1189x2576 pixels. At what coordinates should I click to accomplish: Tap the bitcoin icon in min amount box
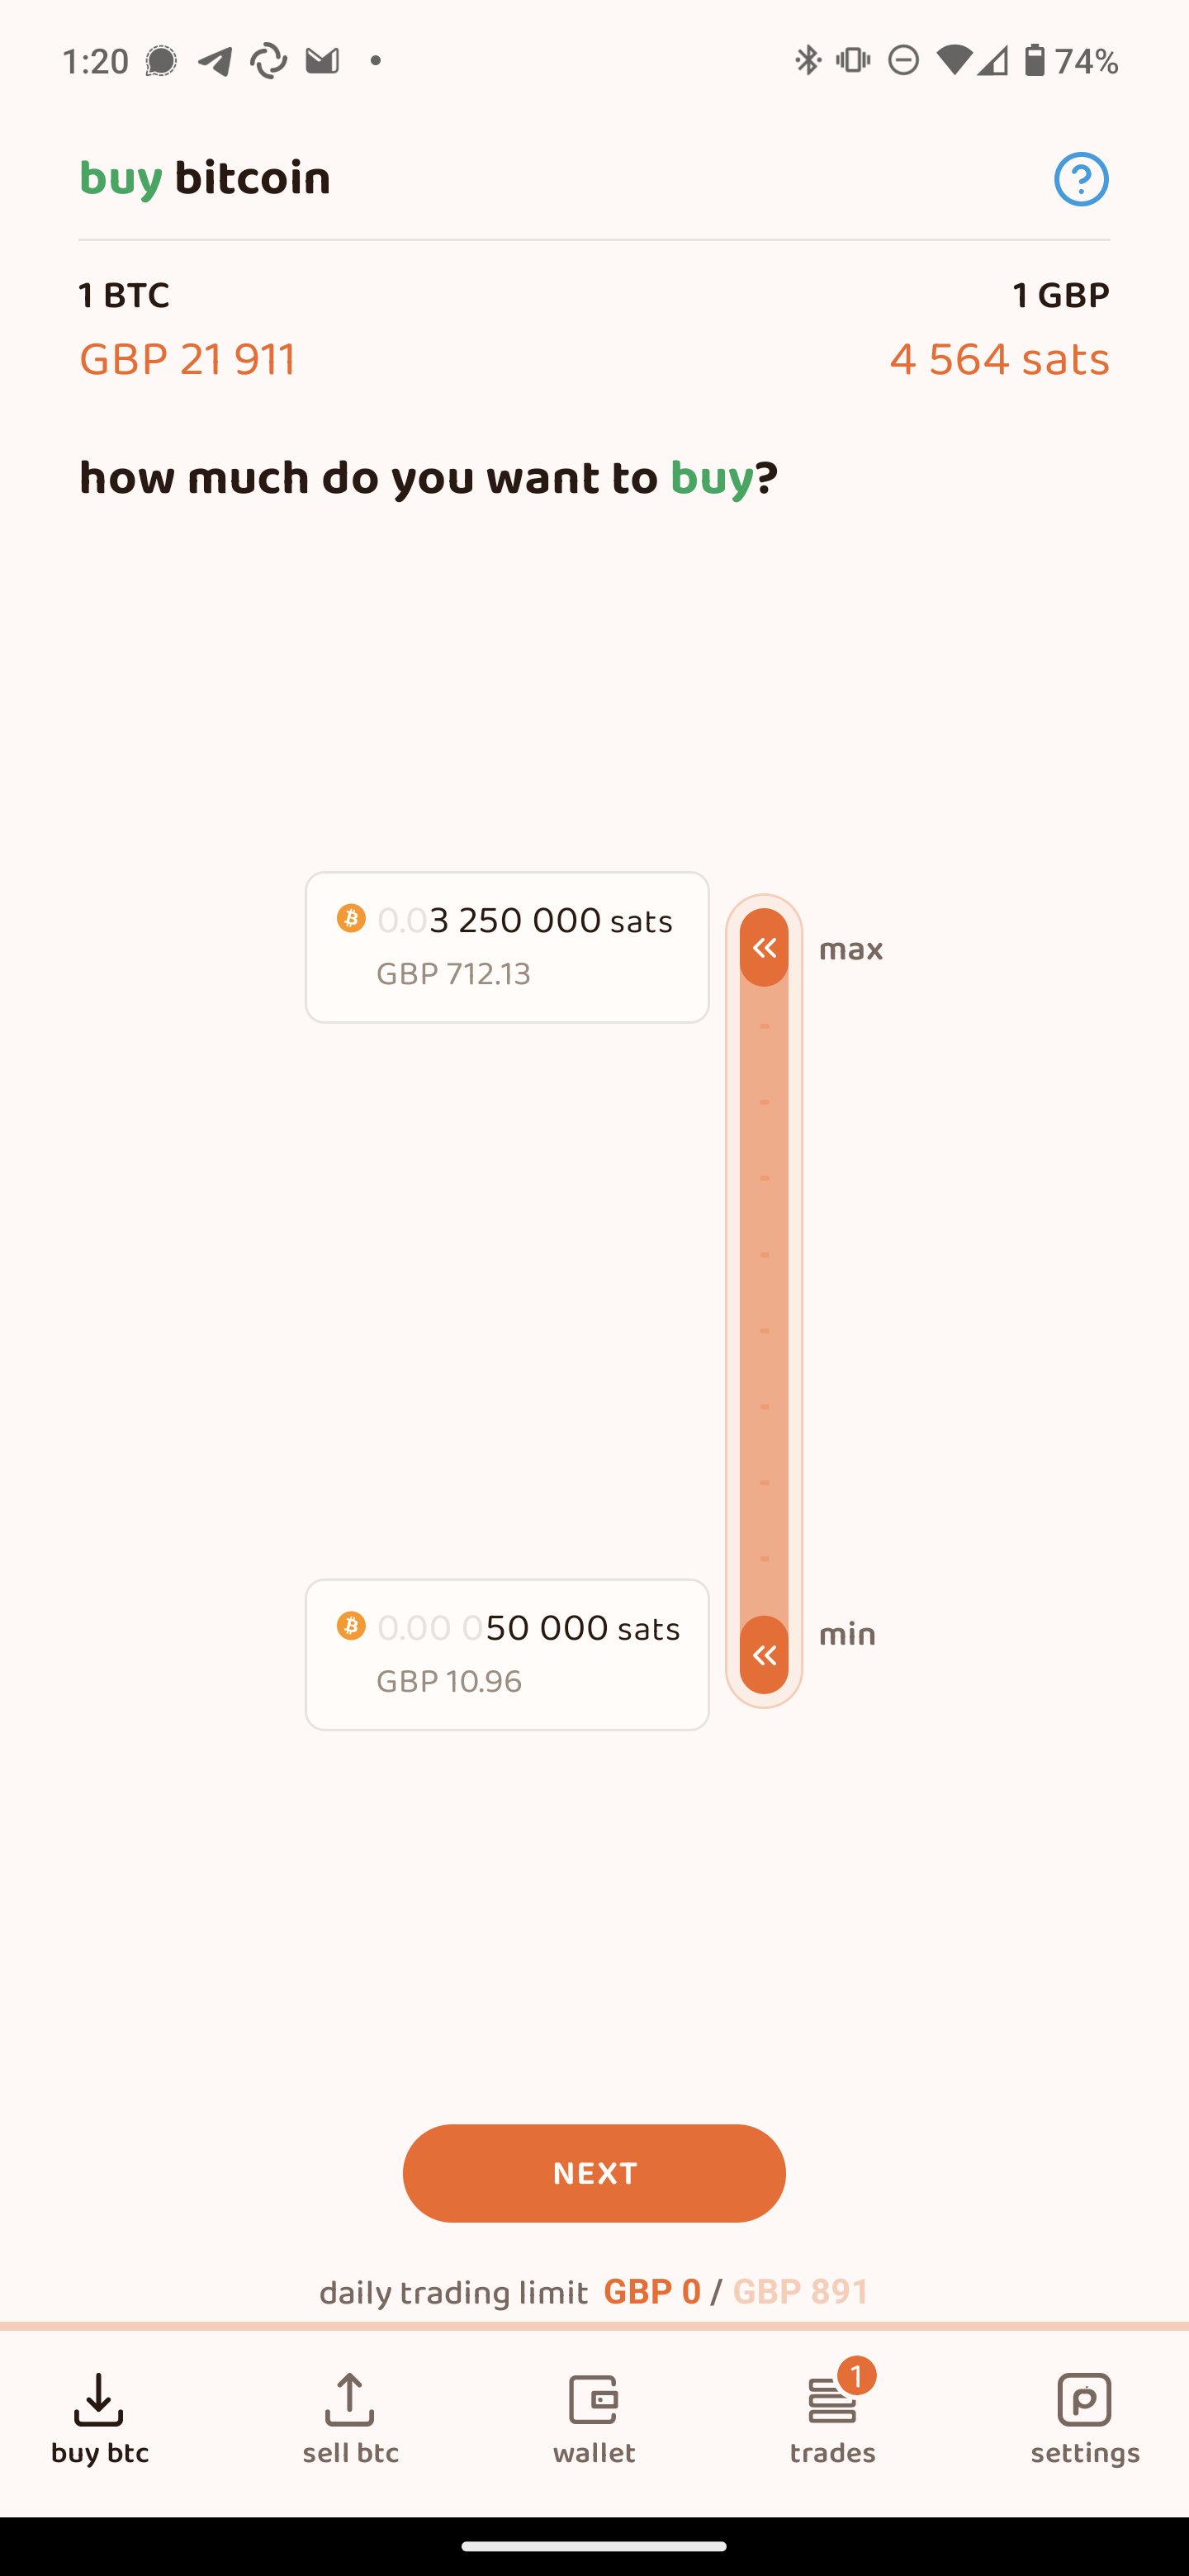[351, 1626]
